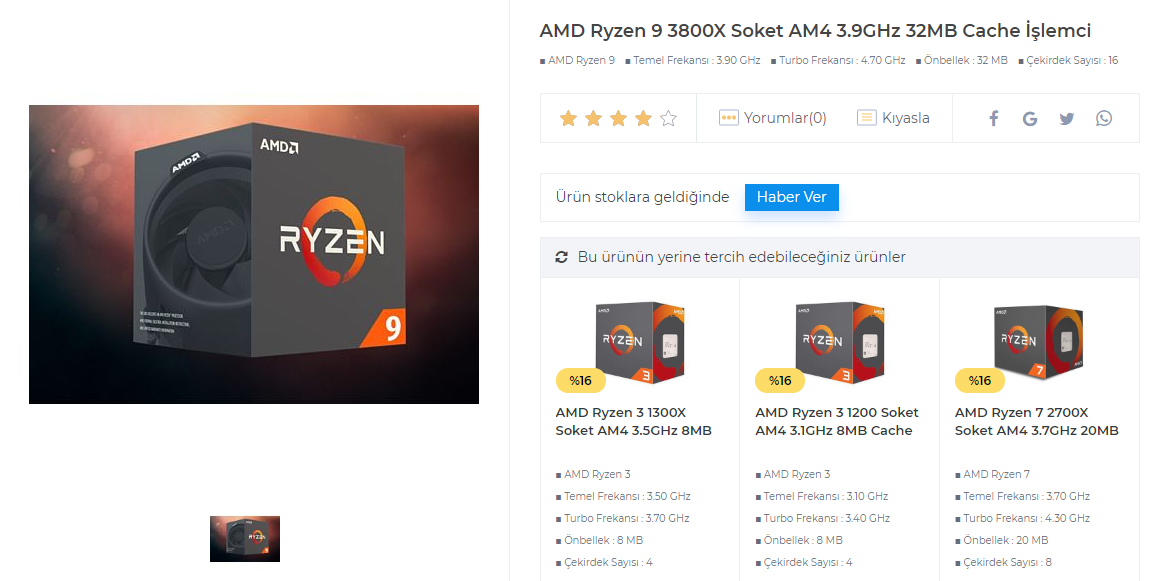Viewport: 1157px width, 581px height.
Task: Share product via Google icon
Action: [1030, 118]
